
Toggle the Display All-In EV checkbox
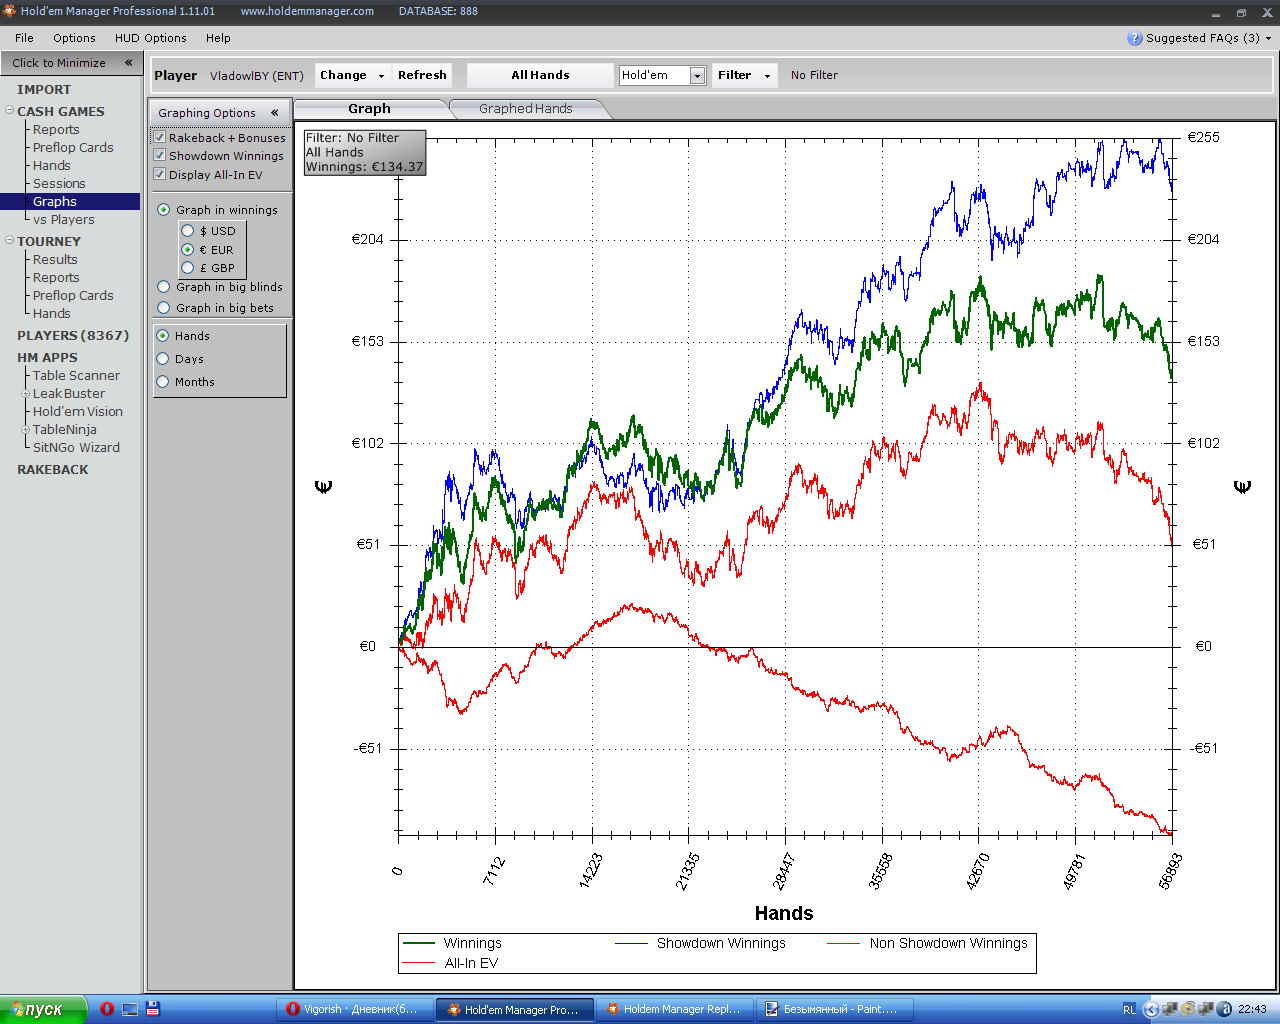(x=159, y=175)
